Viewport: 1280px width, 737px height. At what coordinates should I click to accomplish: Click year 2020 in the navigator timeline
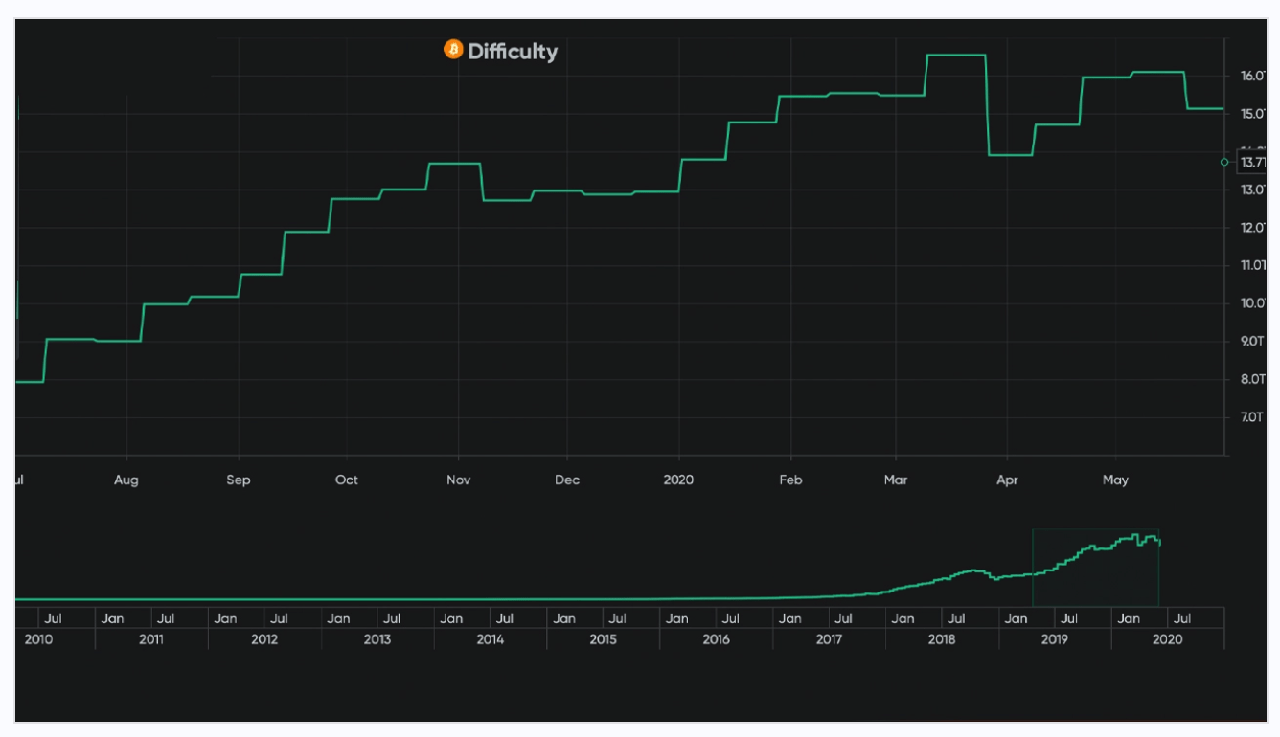coord(1167,639)
